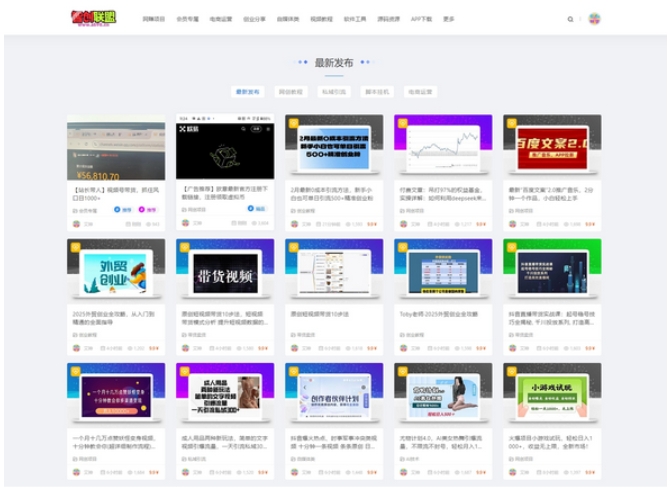Select the 最新发布 filter tab
The height and width of the screenshot is (490, 670).
[x=247, y=91]
